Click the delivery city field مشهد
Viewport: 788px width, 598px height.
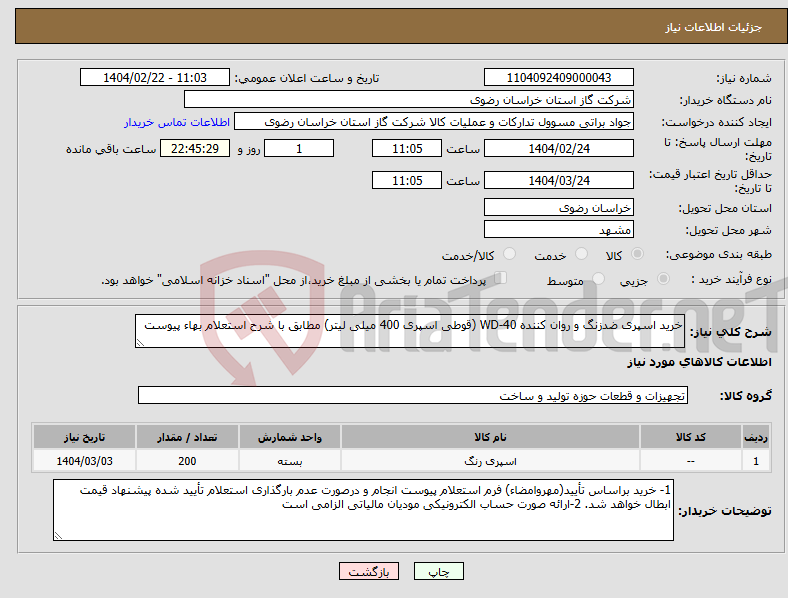(559, 230)
